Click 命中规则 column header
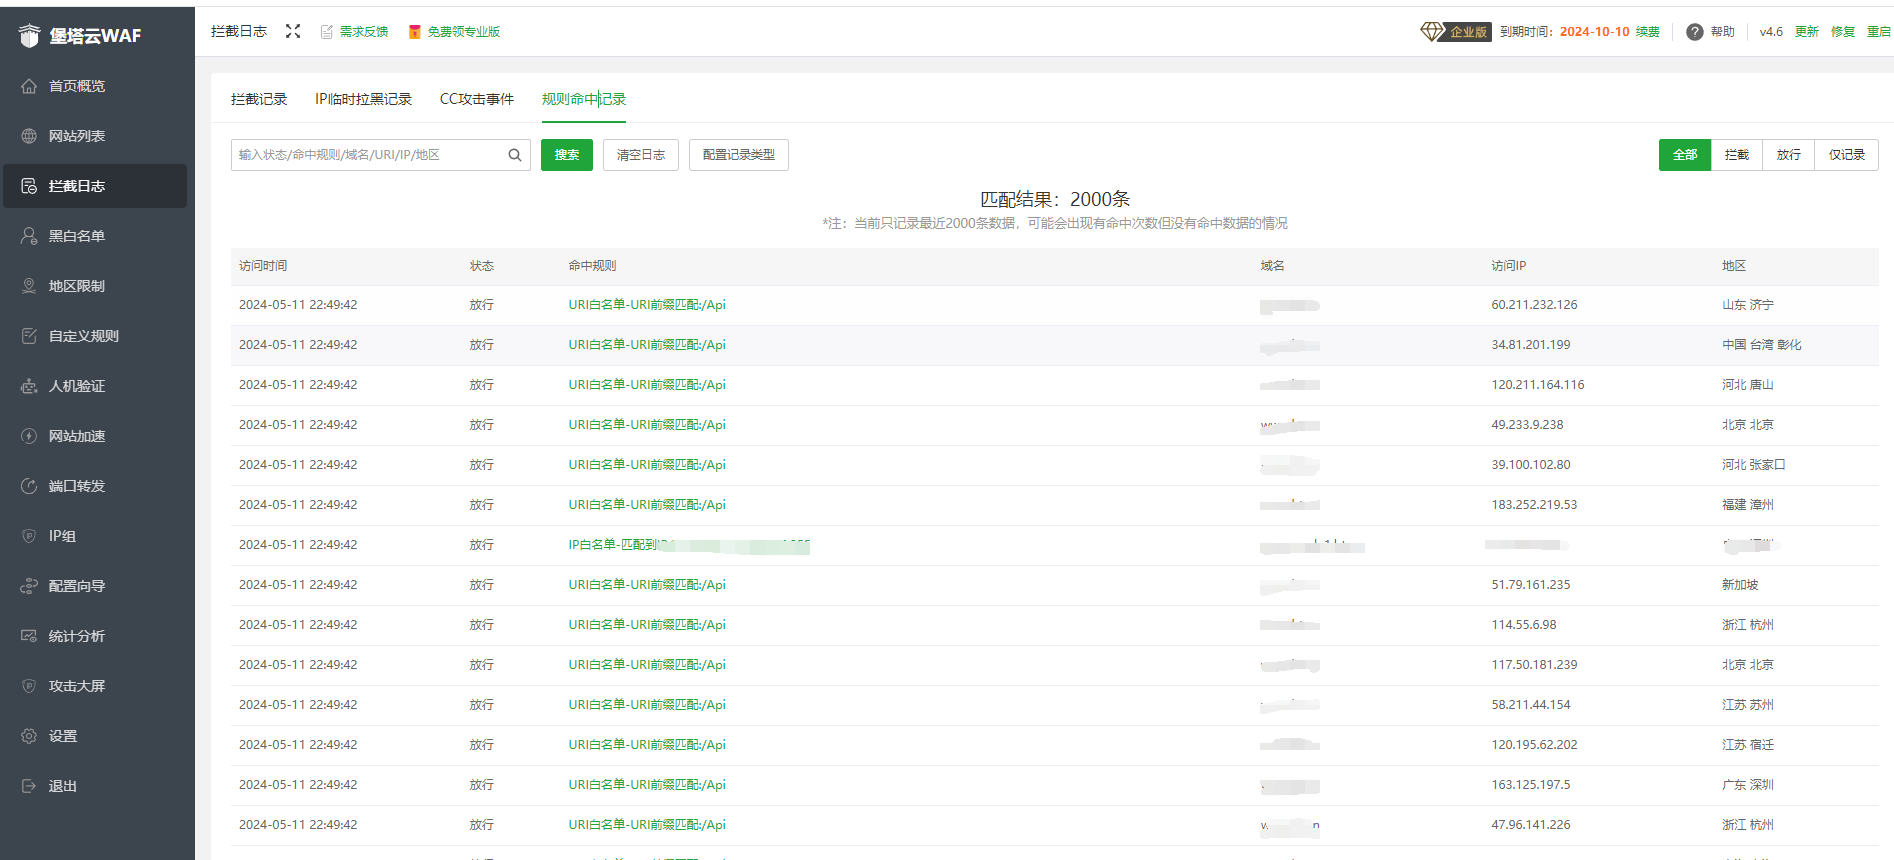 click(x=592, y=266)
